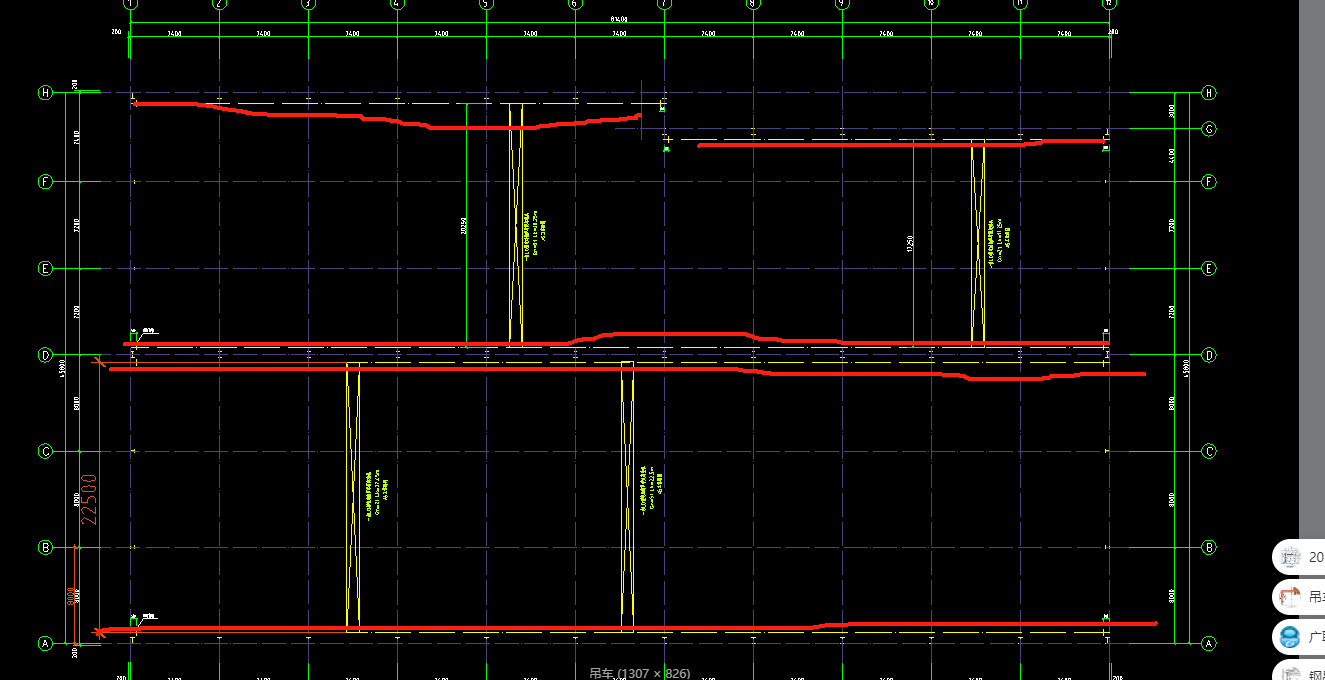The image size is (1325, 680).
Task: Click axis bubble H on the right side
Action: click(1209, 93)
